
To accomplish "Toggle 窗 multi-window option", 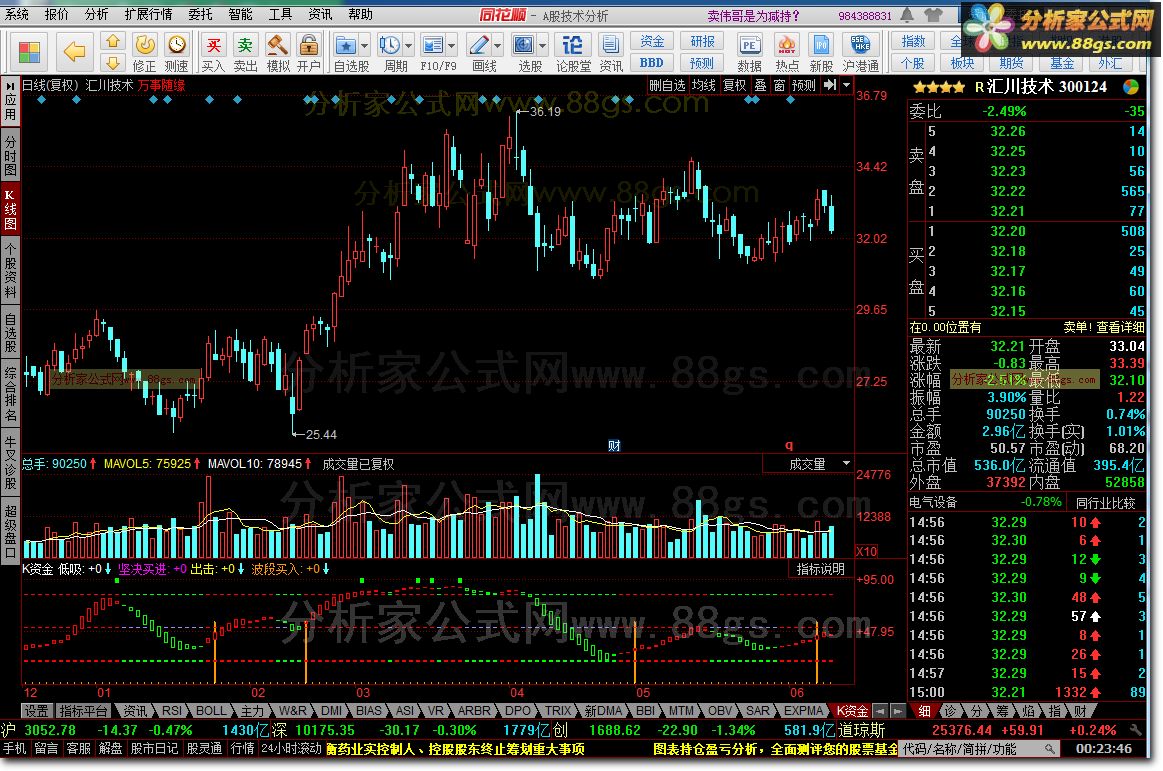I will pos(780,86).
